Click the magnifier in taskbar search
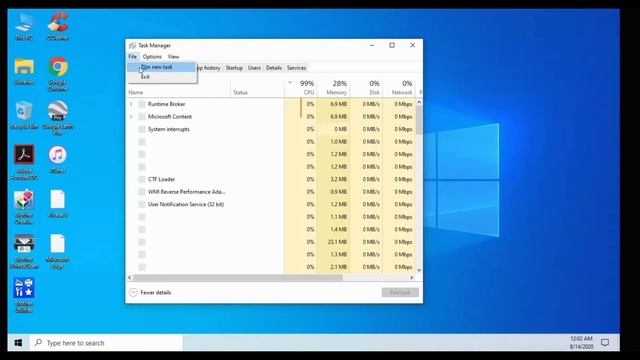 [x=38, y=342]
